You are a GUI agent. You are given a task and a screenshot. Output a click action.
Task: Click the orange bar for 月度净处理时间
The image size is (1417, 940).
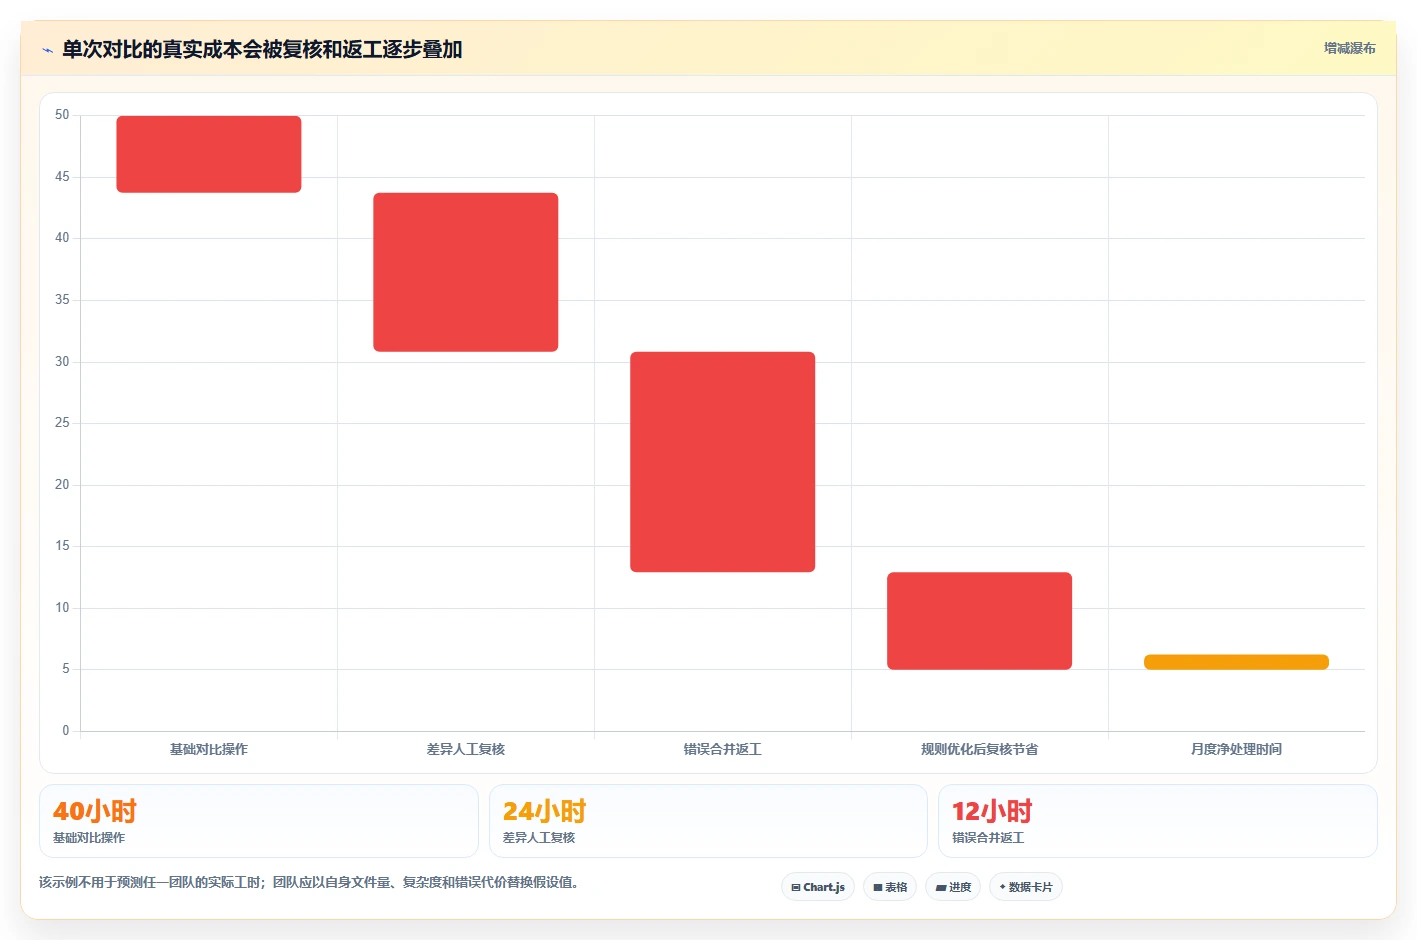(1237, 662)
